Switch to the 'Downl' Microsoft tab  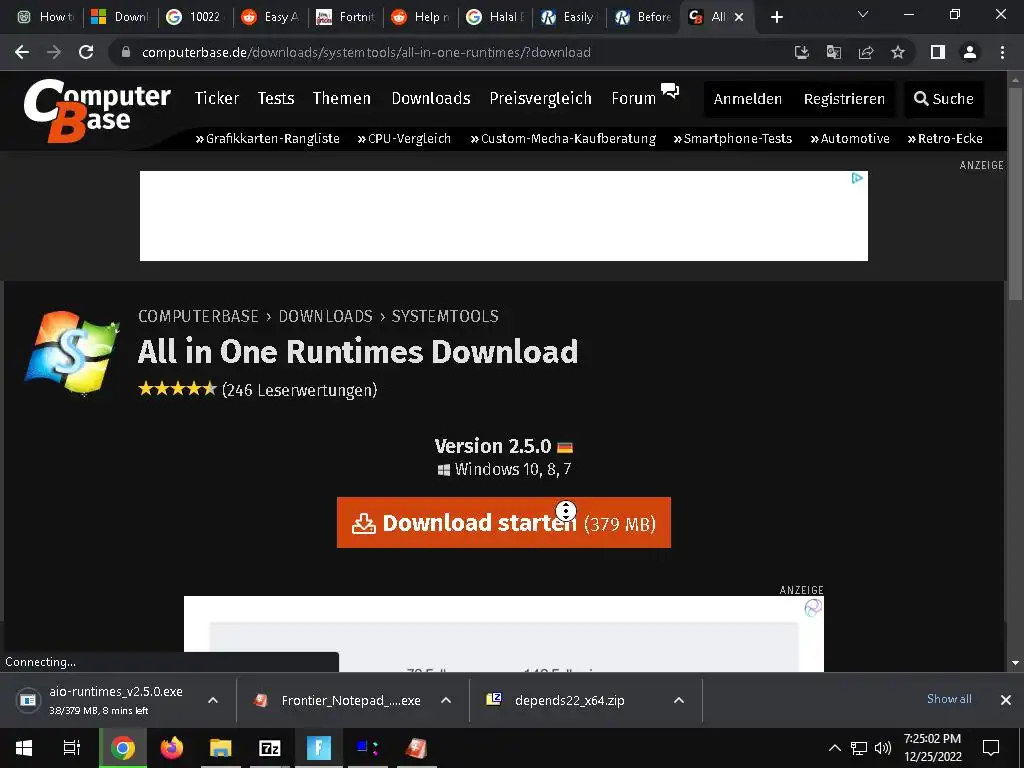coord(121,17)
